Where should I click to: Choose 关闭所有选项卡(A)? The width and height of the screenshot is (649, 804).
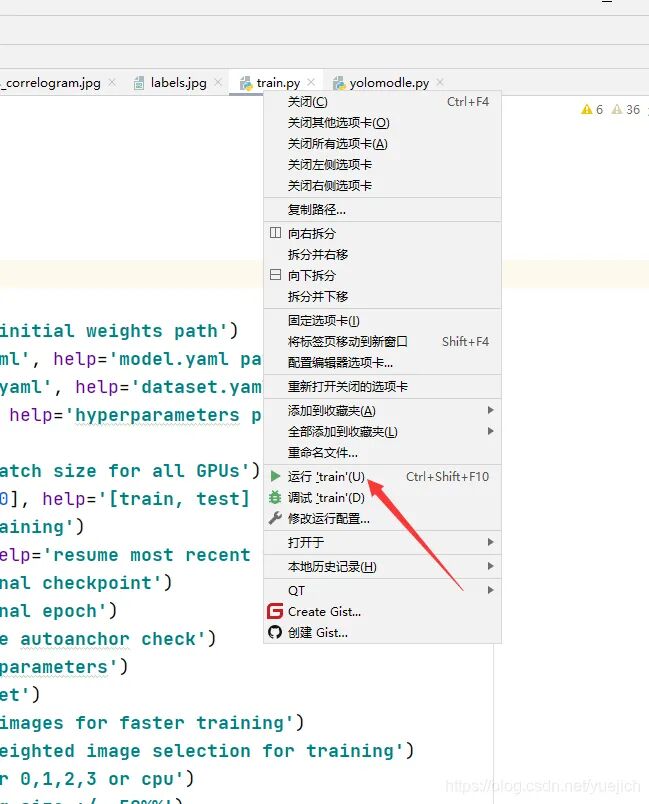[x=382, y=144]
